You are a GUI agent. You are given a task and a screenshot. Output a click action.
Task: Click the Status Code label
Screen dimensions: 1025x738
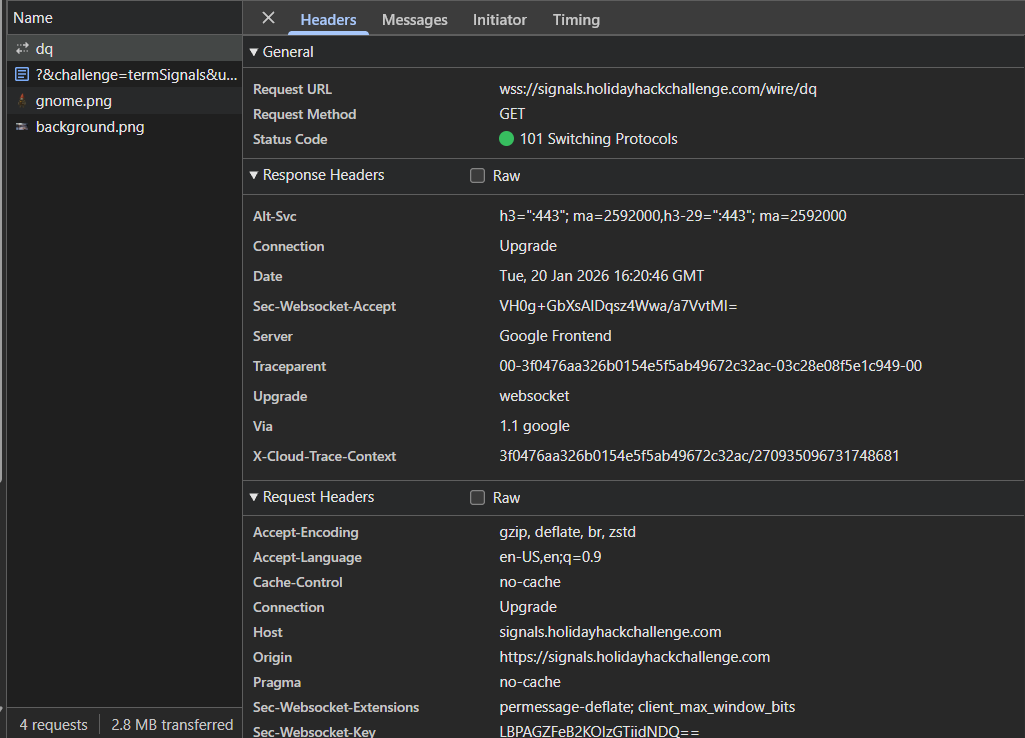pos(290,139)
